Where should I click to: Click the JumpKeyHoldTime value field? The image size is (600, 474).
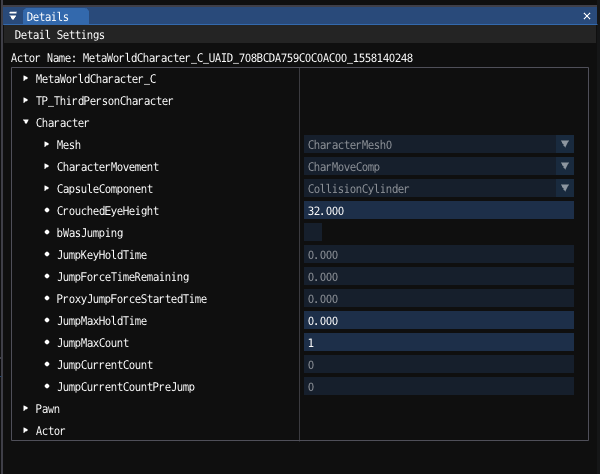(439, 254)
